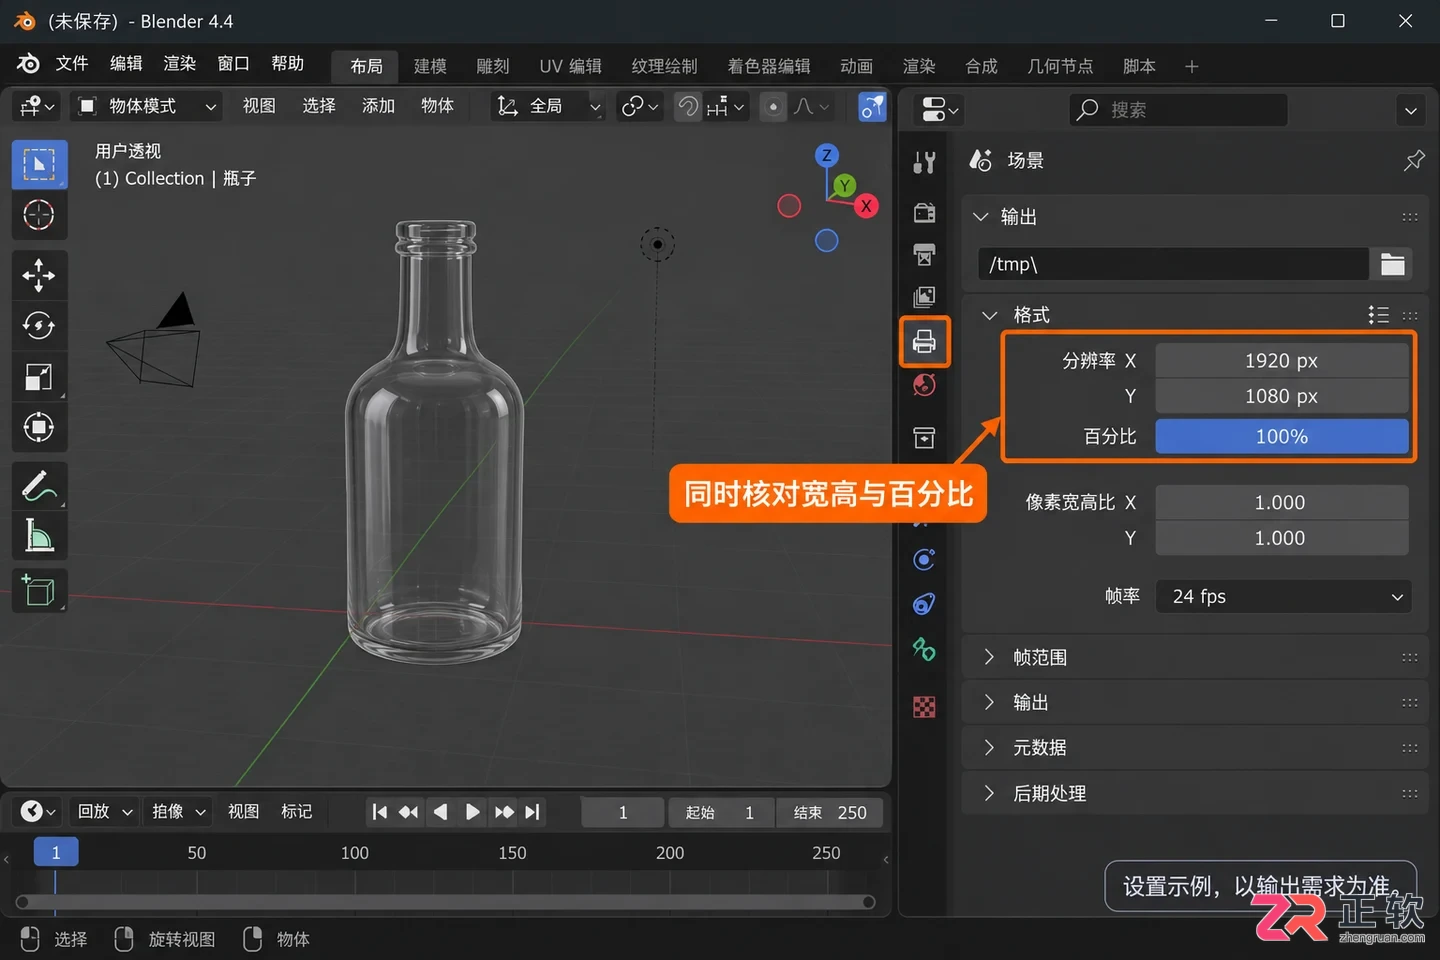Click play animation forward button
This screenshot has width=1440, height=960.
tap(472, 812)
